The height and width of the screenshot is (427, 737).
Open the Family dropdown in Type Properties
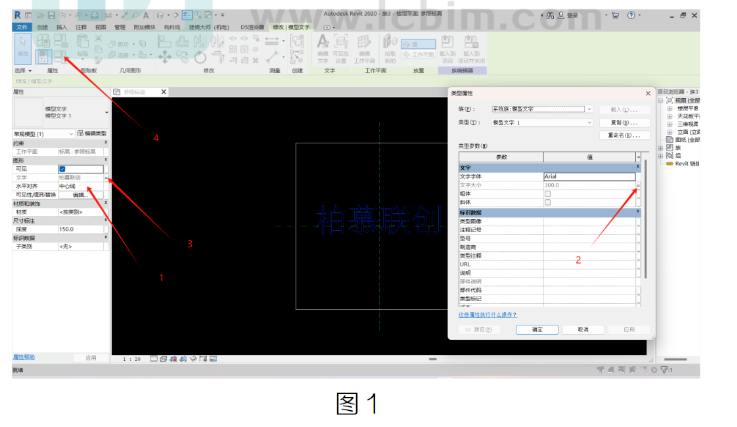pyautogui.click(x=589, y=109)
